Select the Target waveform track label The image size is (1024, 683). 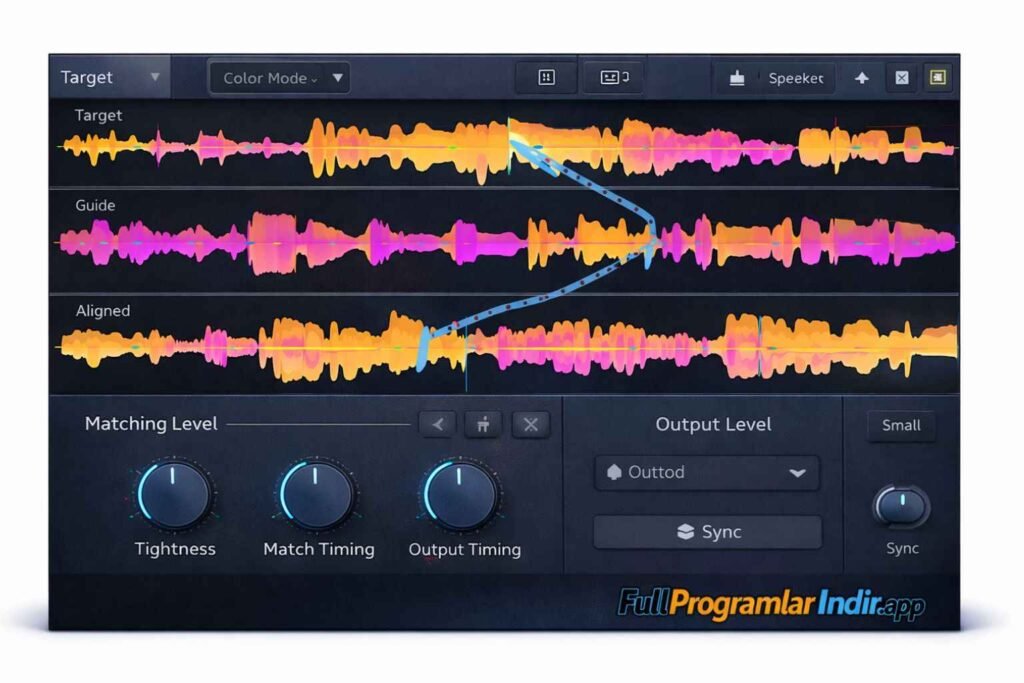point(99,115)
